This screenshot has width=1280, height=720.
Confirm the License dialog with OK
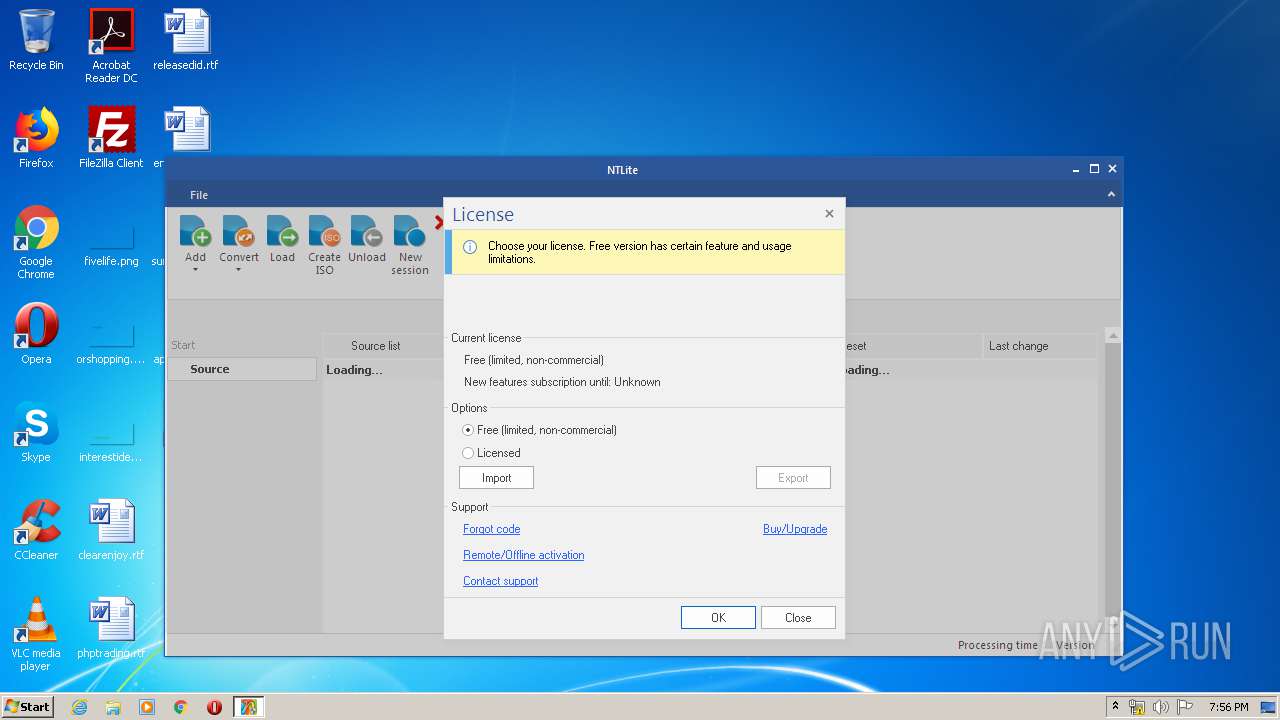718,618
